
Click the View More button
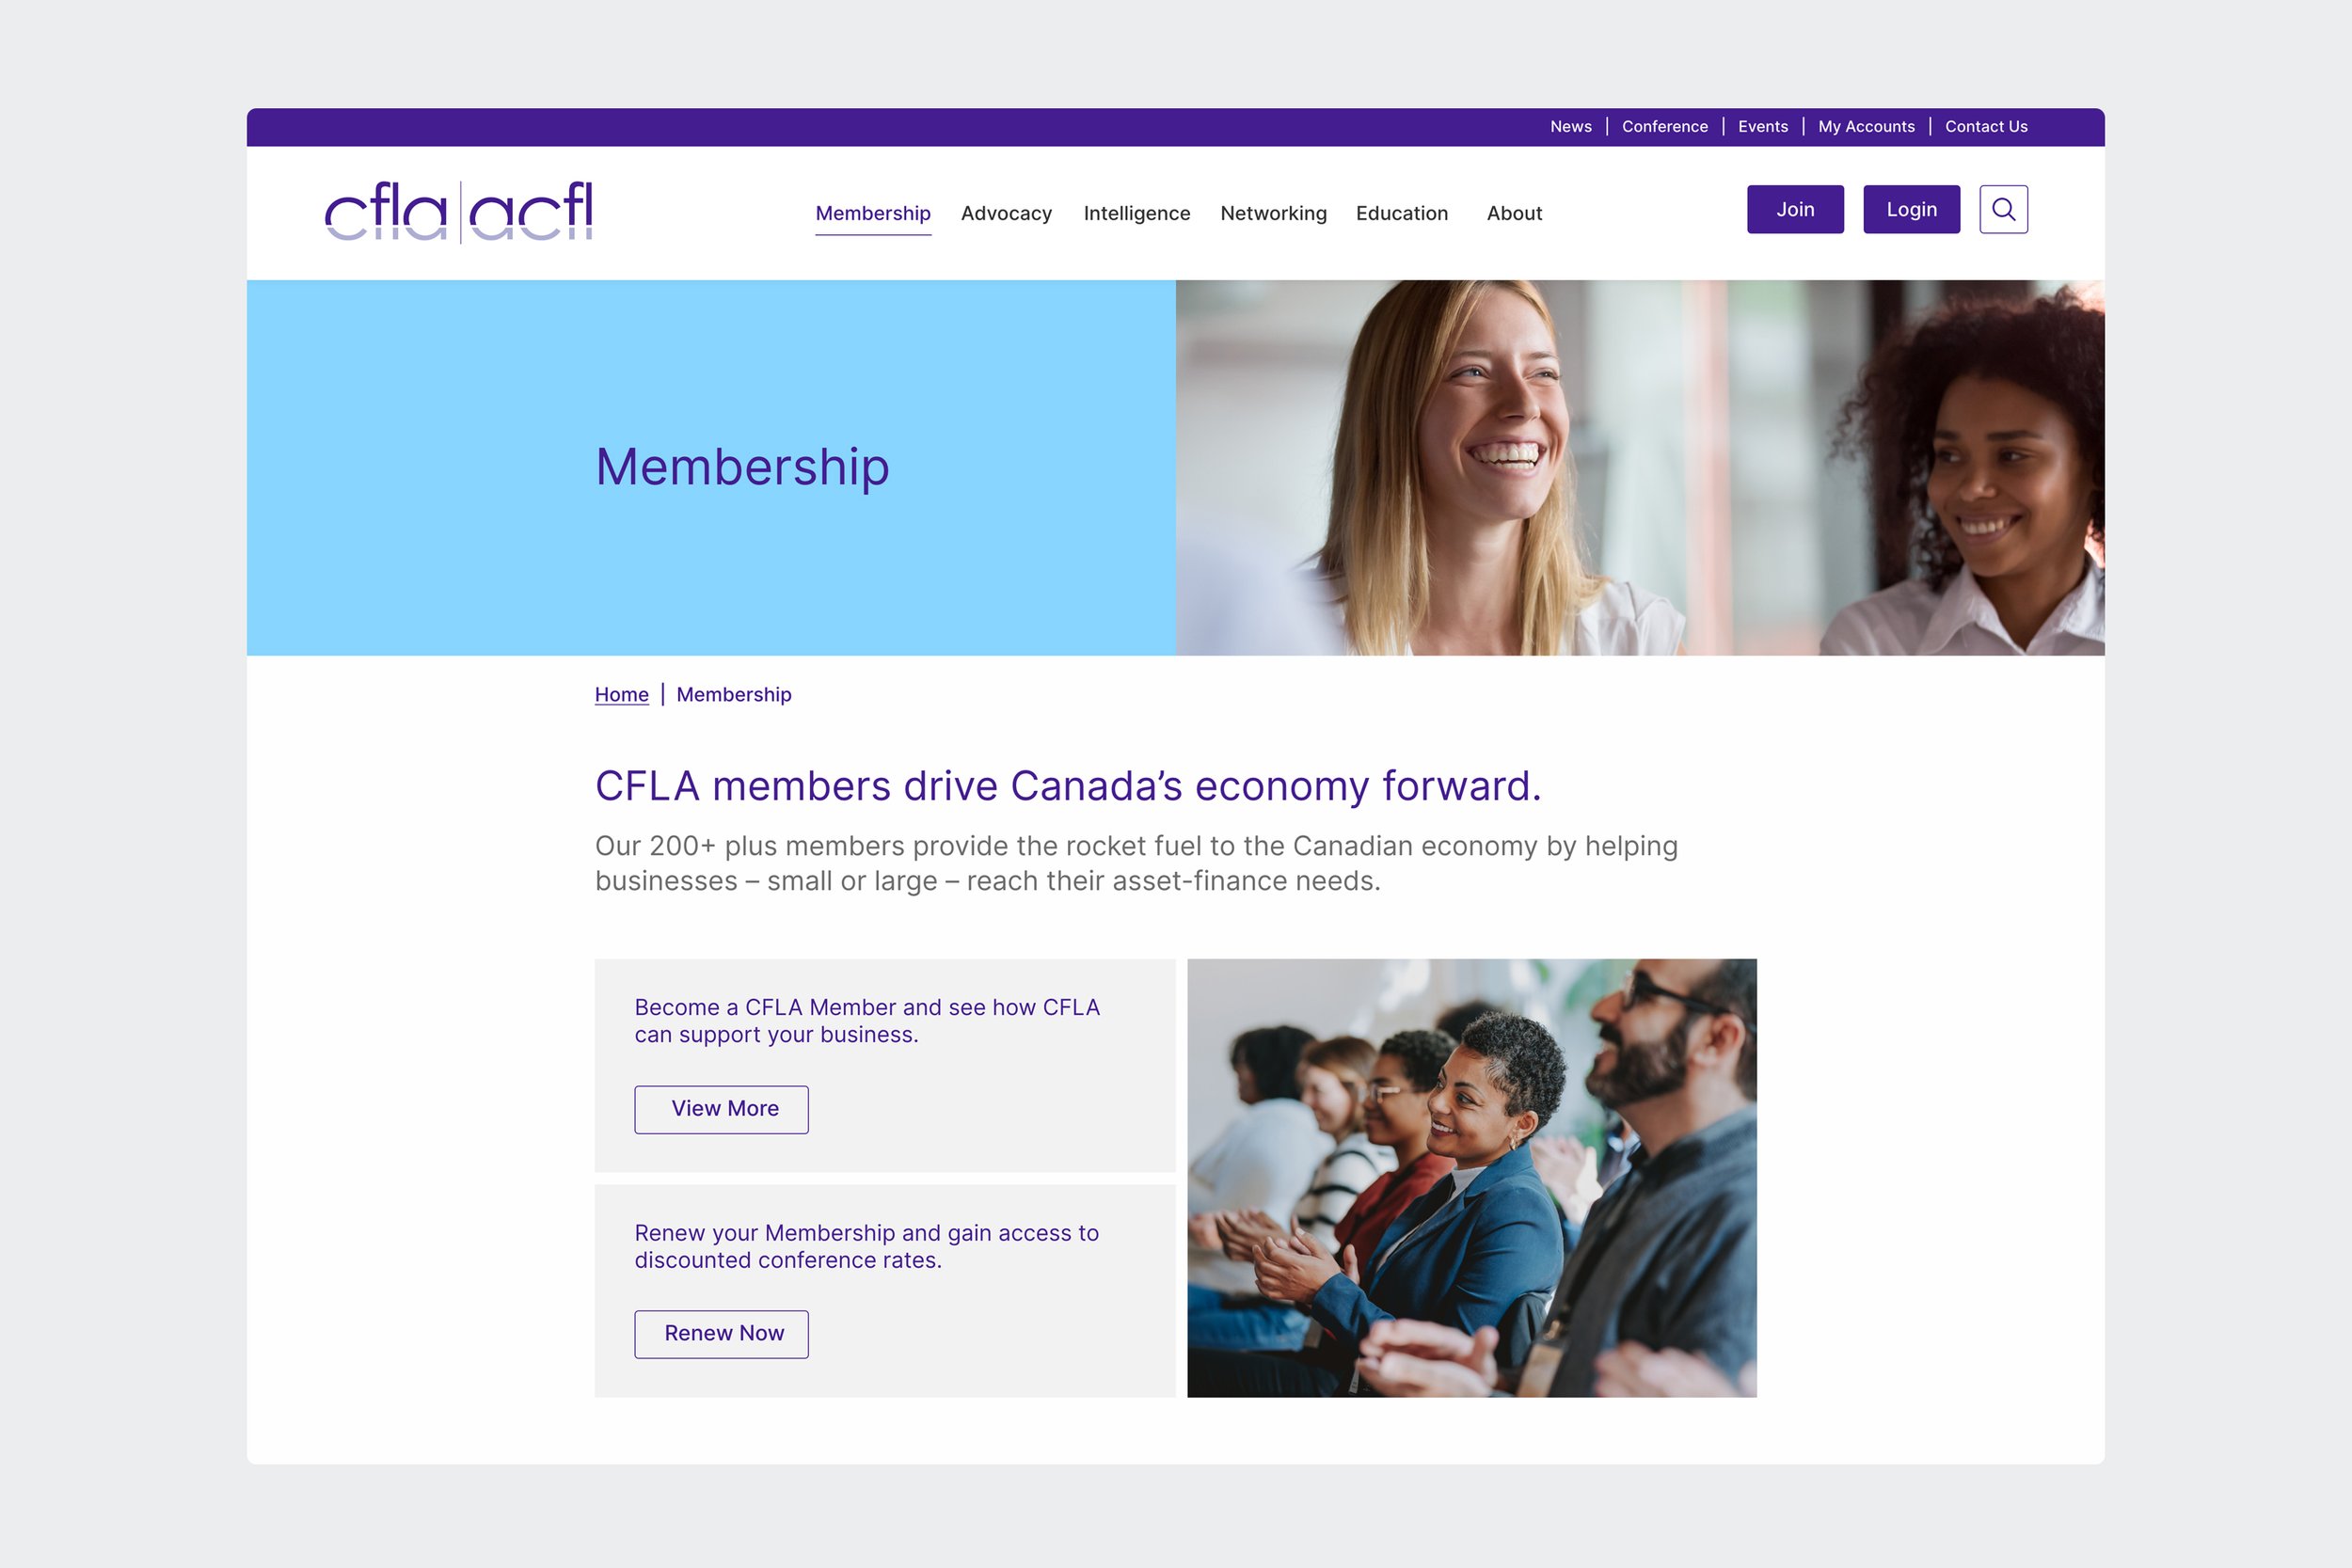click(x=721, y=1108)
